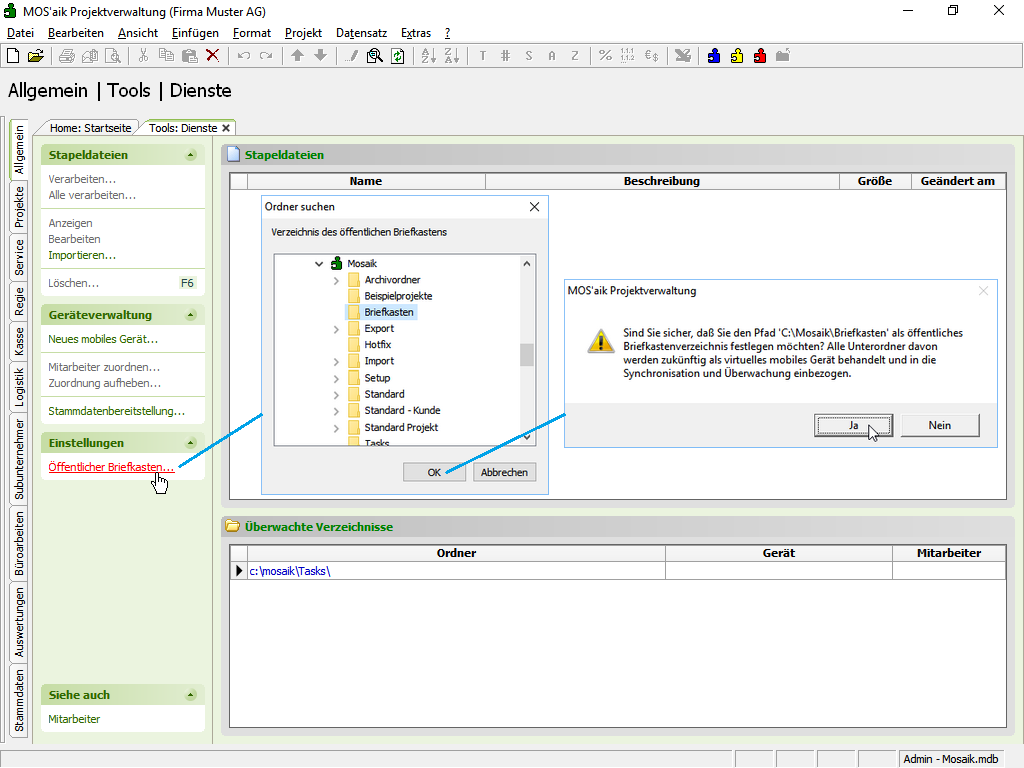Expand the Archivordner folder node
1024x768 pixels.
pyautogui.click(x=336, y=280)
